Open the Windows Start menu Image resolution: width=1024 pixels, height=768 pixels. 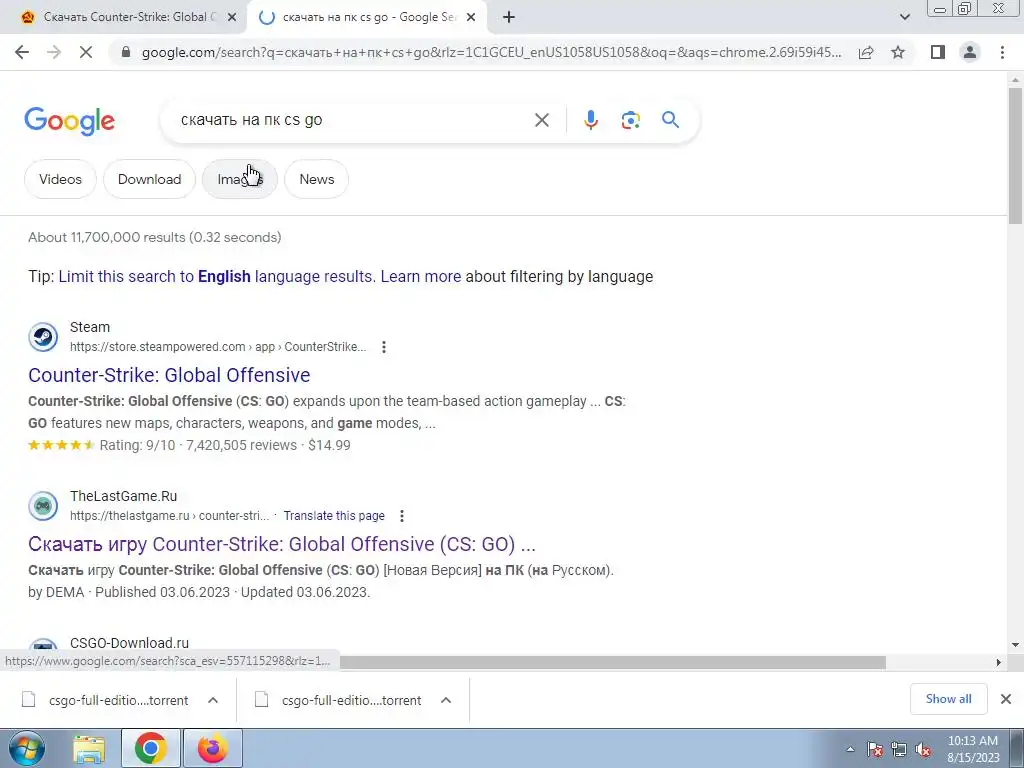26,748
